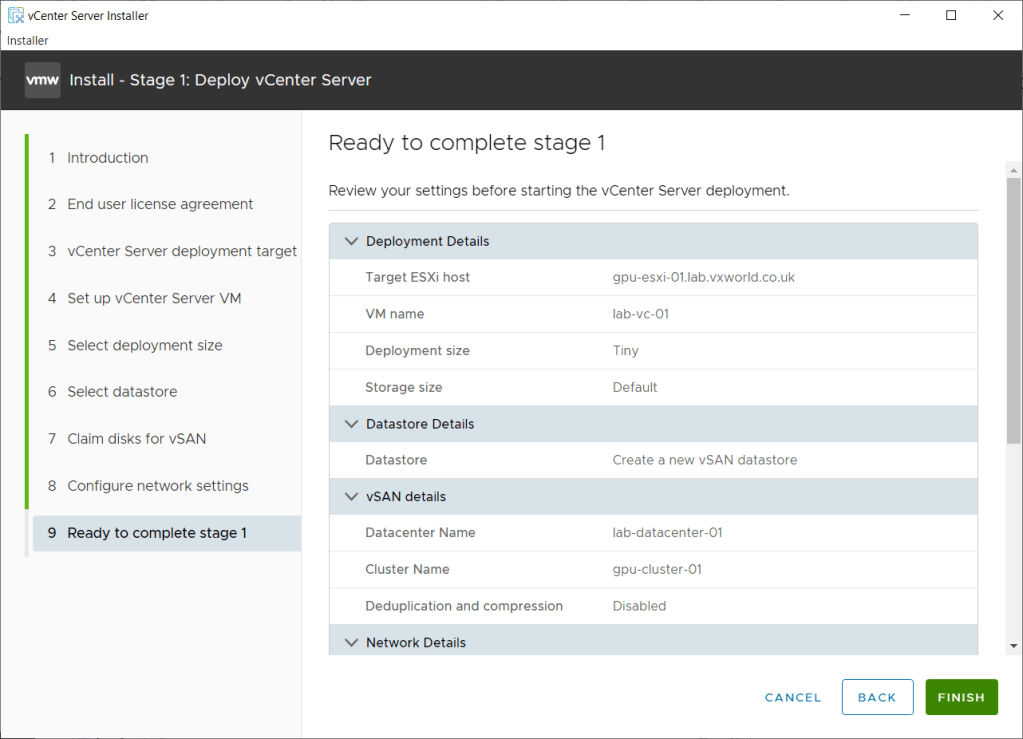Jump to vCenter Server deployment target step
1023x739 pixels.
[181, 251]
